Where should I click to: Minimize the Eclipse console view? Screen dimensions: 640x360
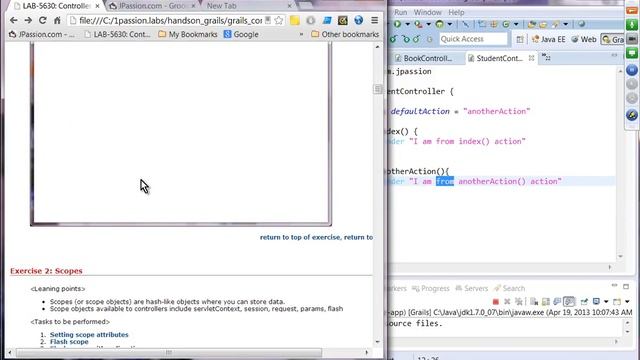614,286
